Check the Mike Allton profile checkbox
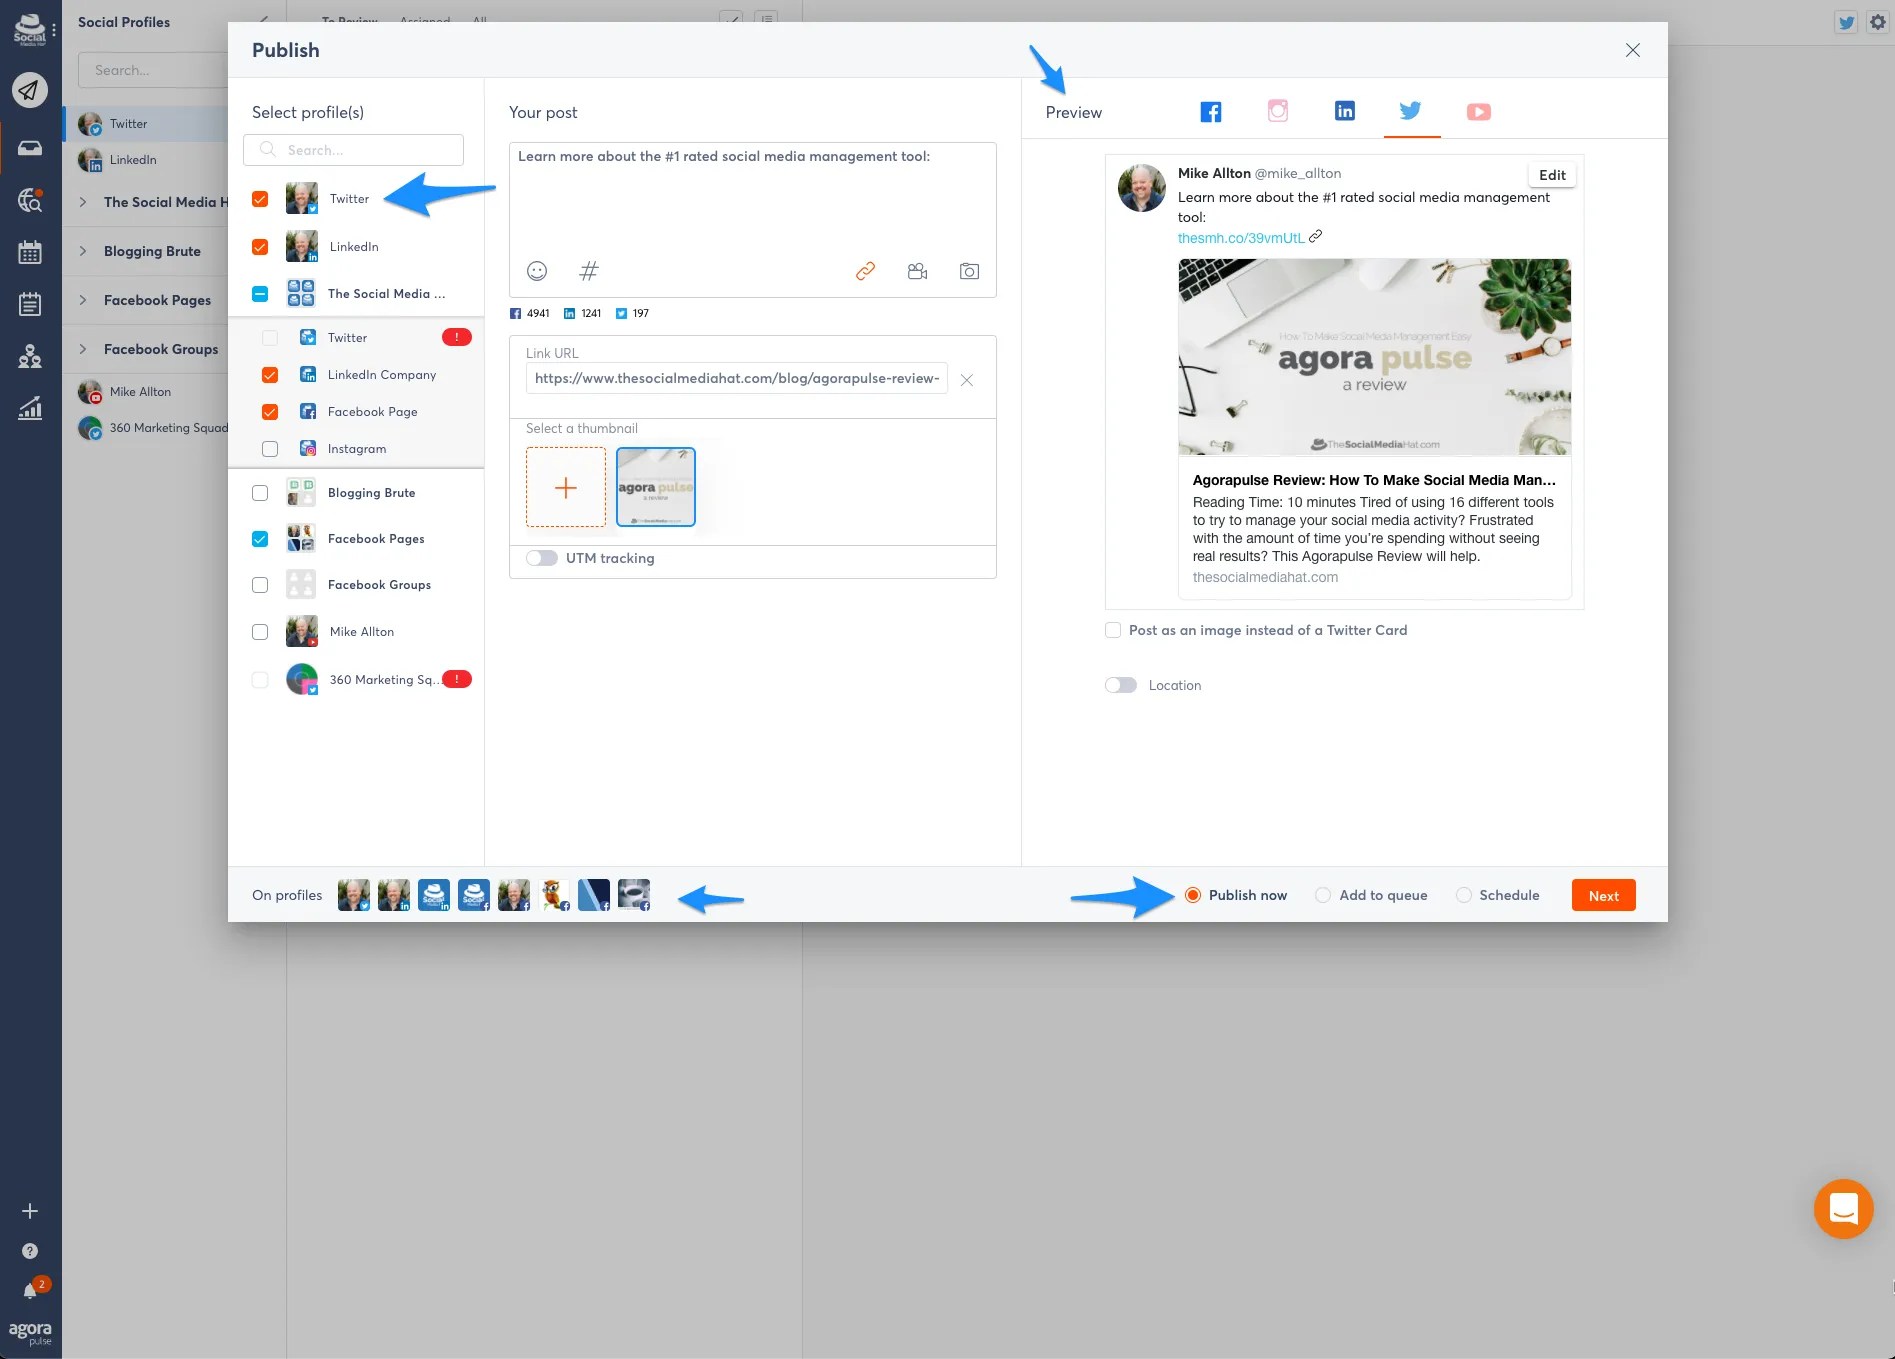The height and width of the screenshot is (1359, 1895). point(260,632)
